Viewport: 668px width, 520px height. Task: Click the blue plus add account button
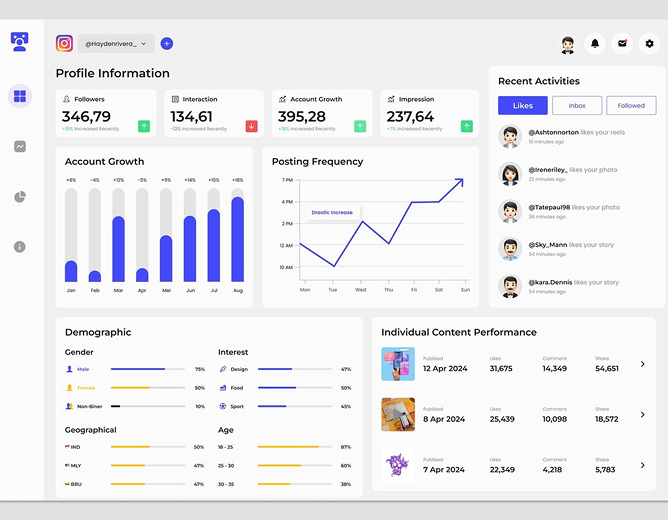click(167, 43)
